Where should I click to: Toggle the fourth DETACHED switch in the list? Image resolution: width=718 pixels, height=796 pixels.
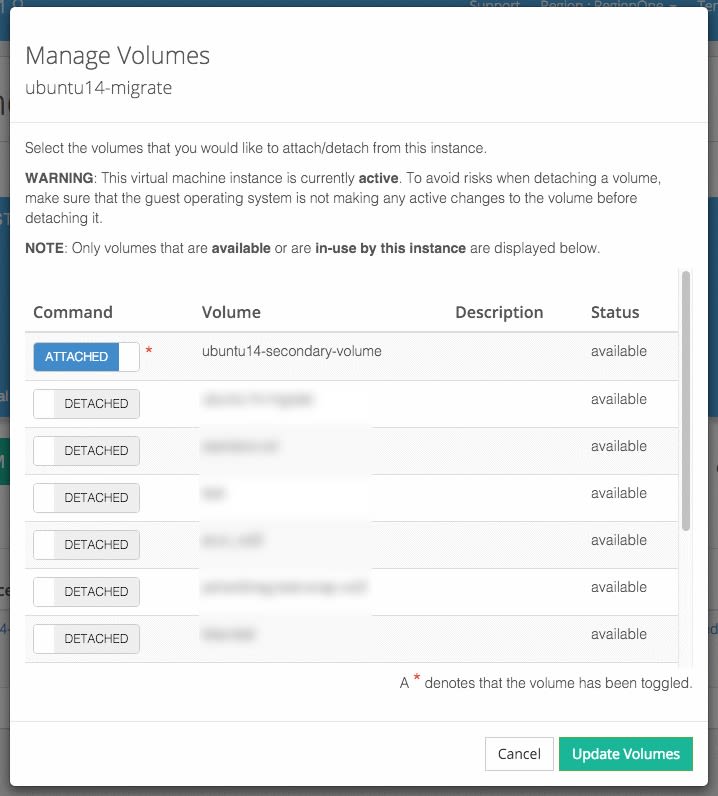[x=86, y=545]
